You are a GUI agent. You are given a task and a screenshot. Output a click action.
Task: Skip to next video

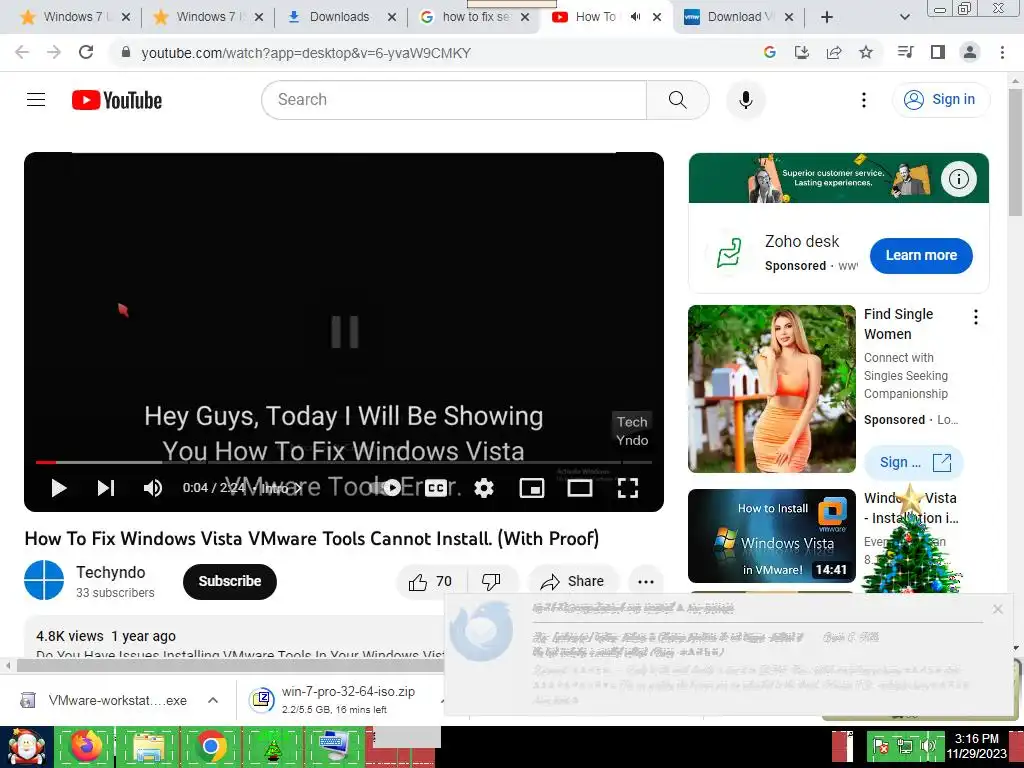click(106, 488)
